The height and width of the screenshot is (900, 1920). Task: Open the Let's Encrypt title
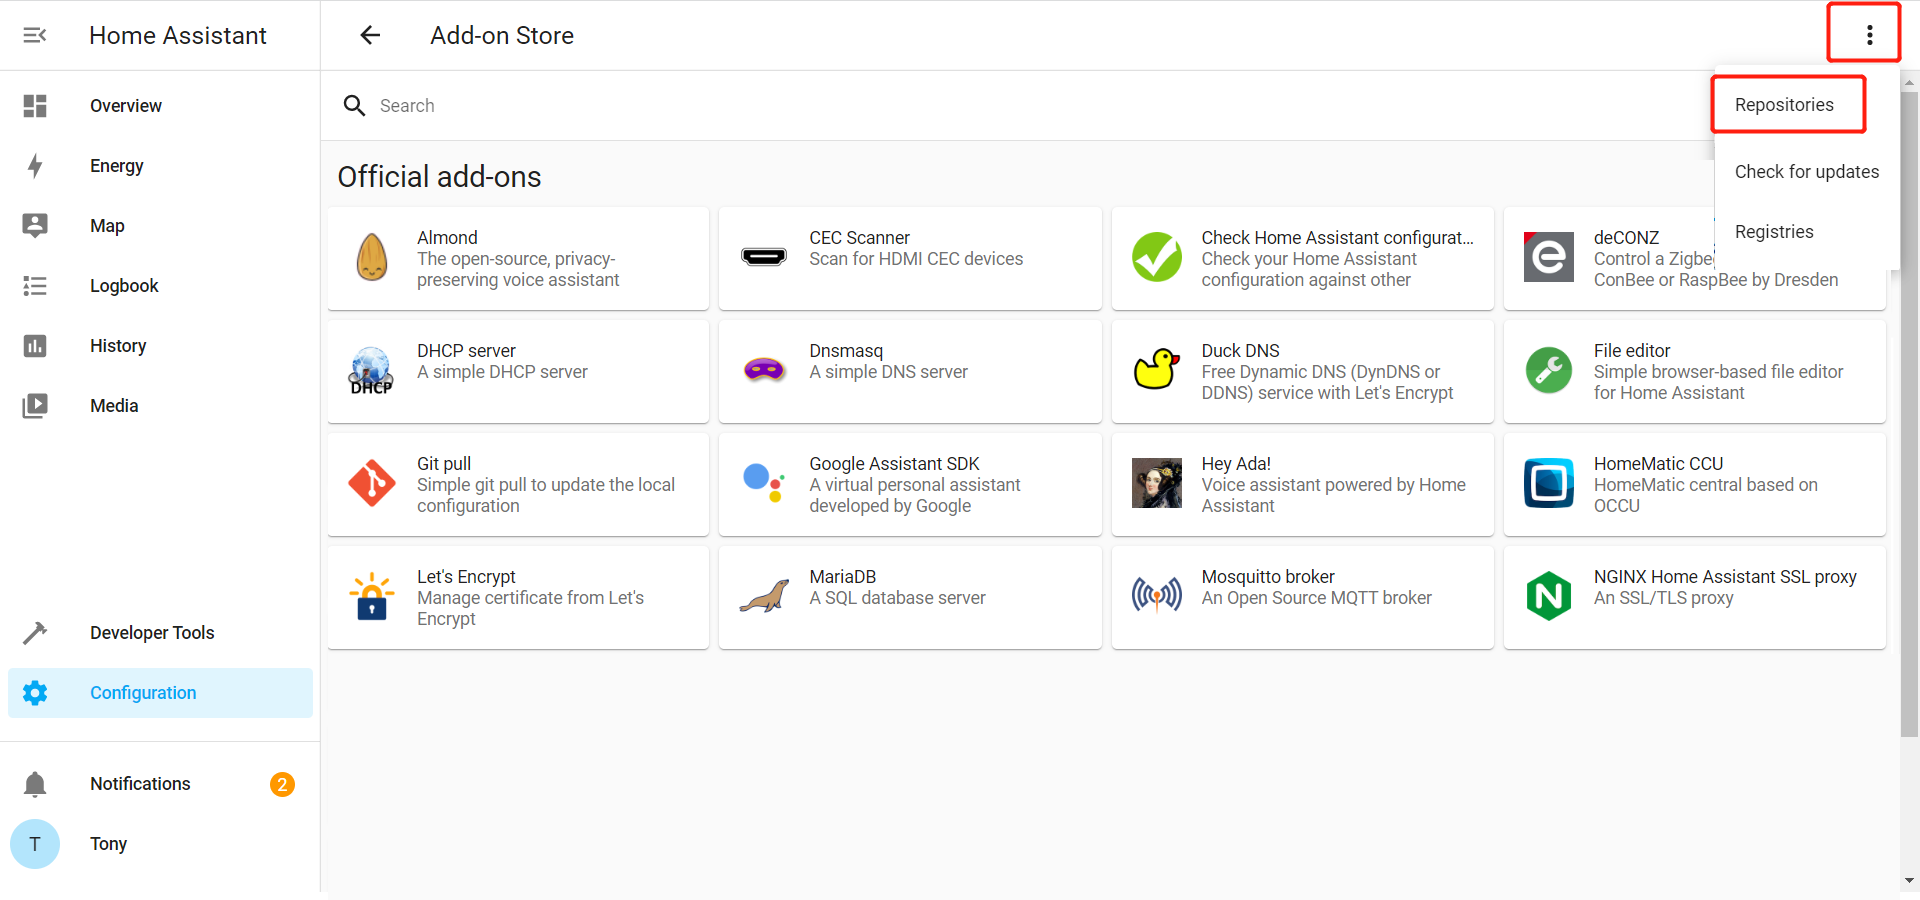[466, 576]
